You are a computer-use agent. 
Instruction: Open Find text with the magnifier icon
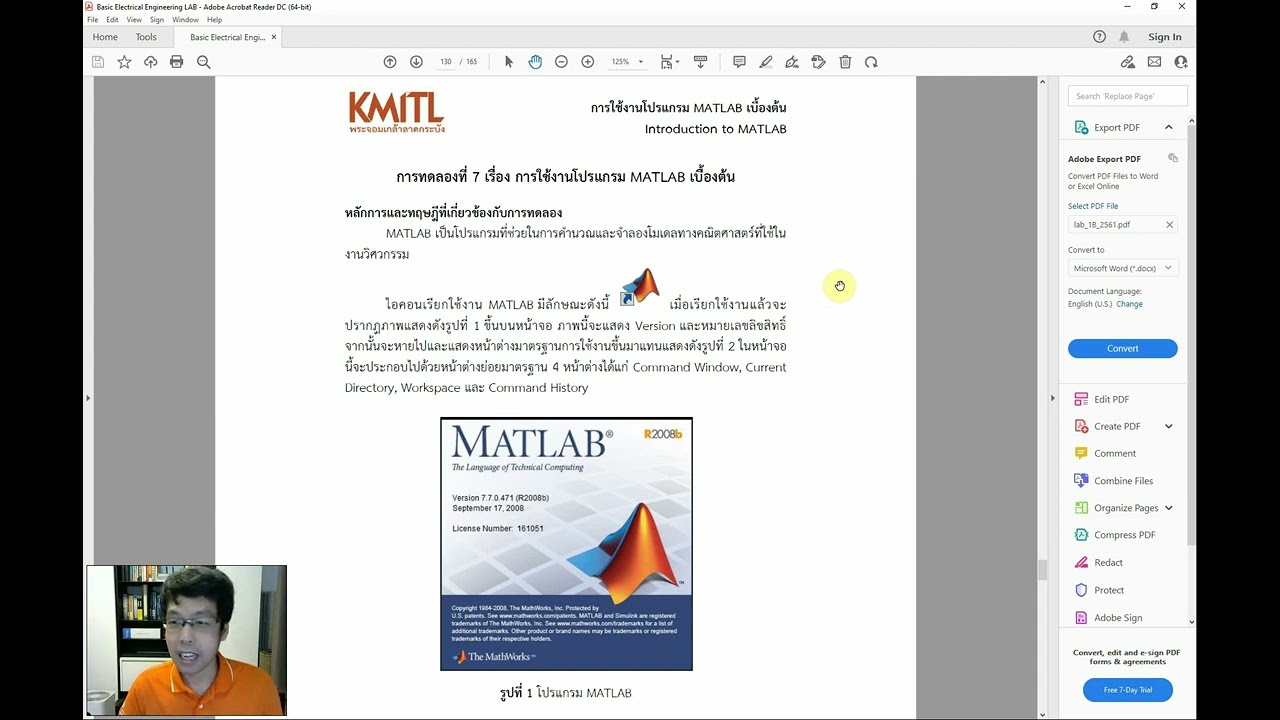pyautogui.click(x=204, y=62)
